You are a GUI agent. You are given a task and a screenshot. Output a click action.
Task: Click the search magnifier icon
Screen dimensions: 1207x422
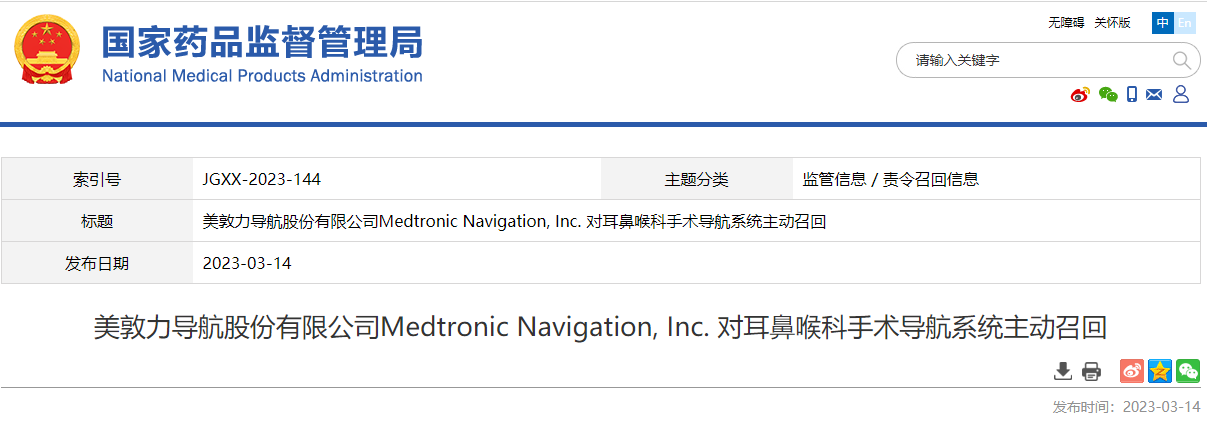(x=1182, y=60)
